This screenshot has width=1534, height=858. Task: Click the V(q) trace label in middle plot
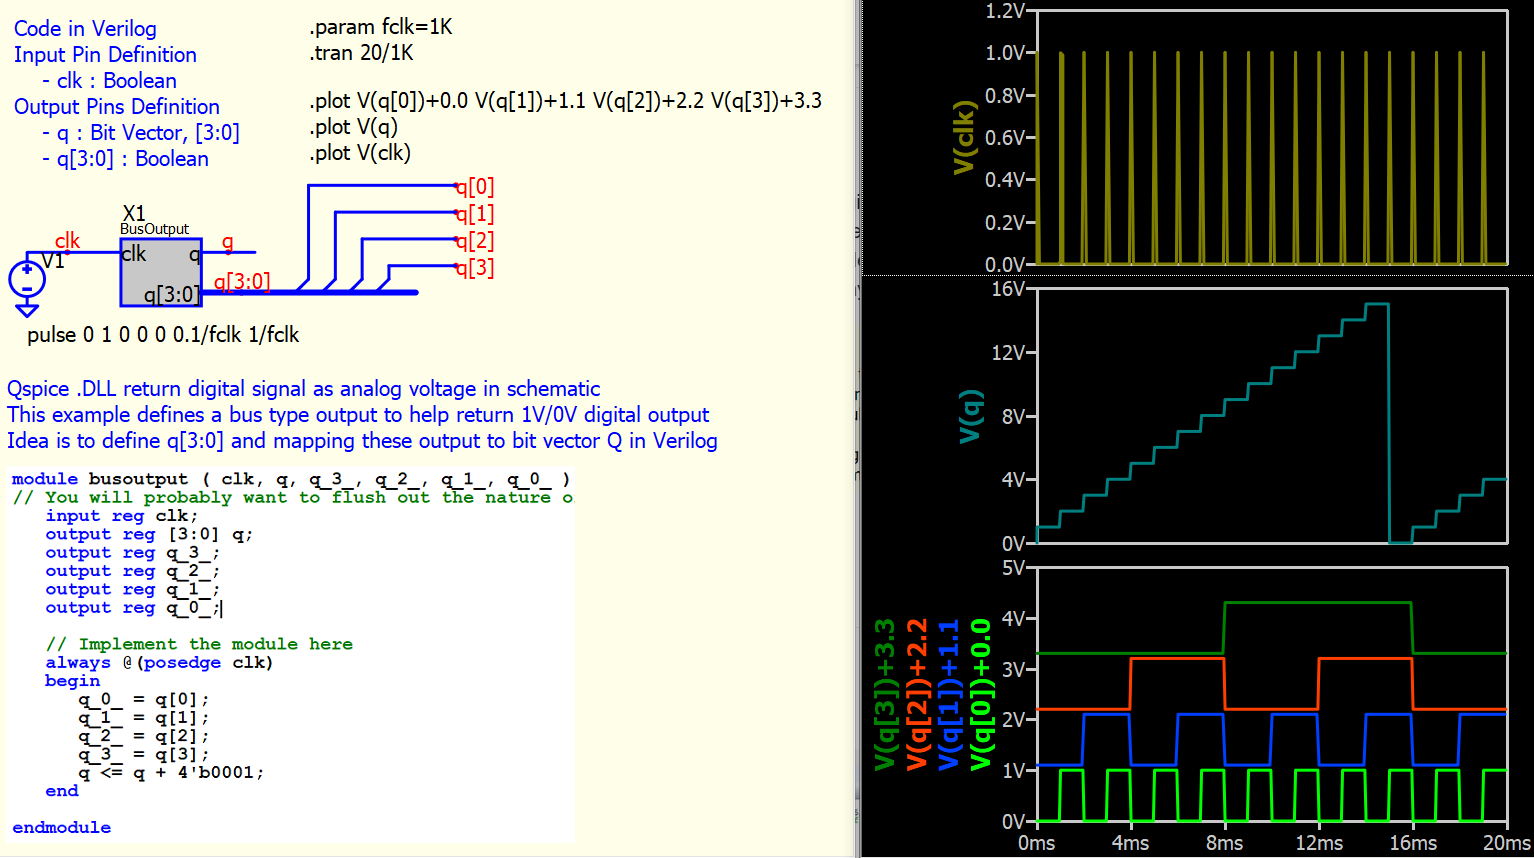click(x=970, y=416)
